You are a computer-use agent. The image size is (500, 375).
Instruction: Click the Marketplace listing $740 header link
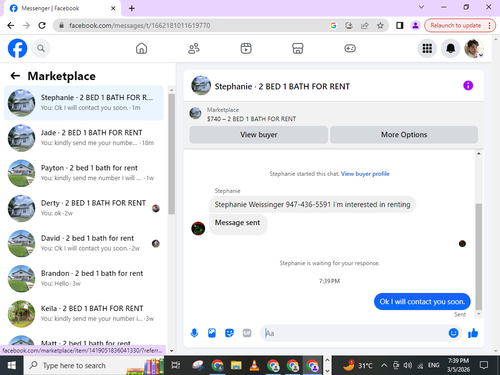click(251, 119)
